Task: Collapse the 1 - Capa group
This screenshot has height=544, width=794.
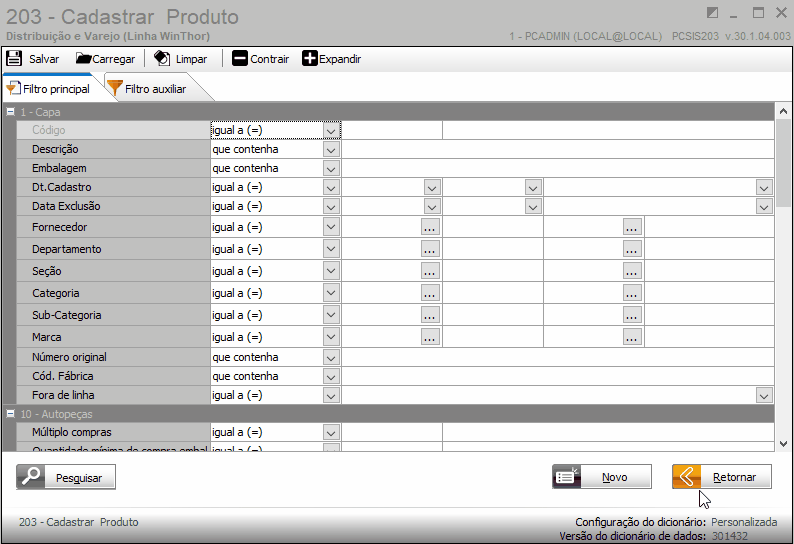Action: [x=10, y=111]
